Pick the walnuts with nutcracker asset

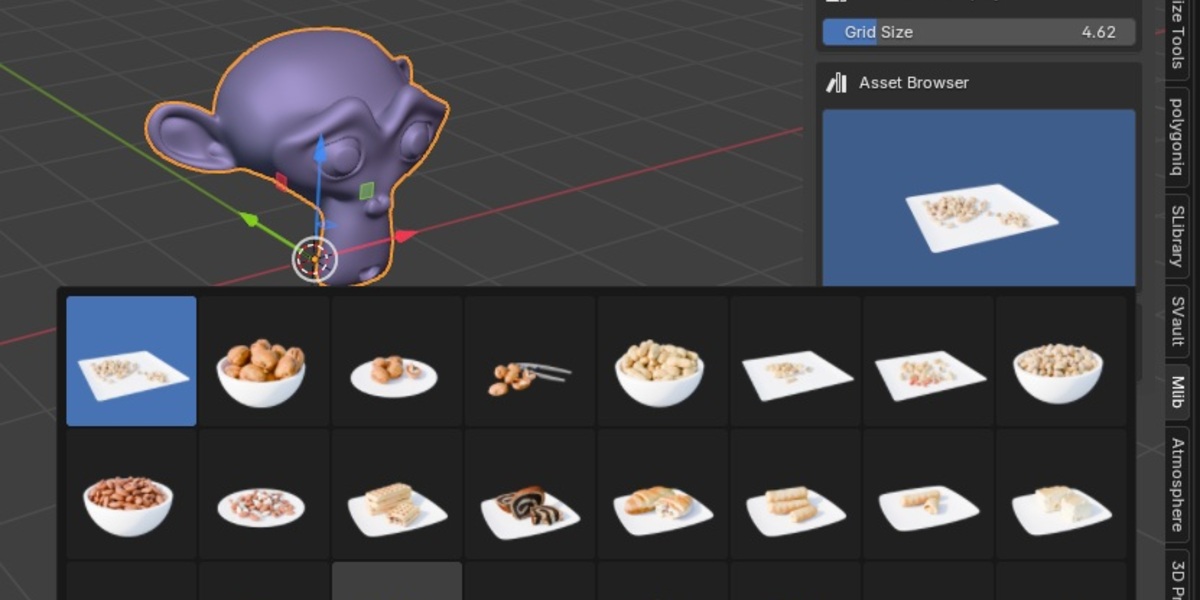pos(530,361)
